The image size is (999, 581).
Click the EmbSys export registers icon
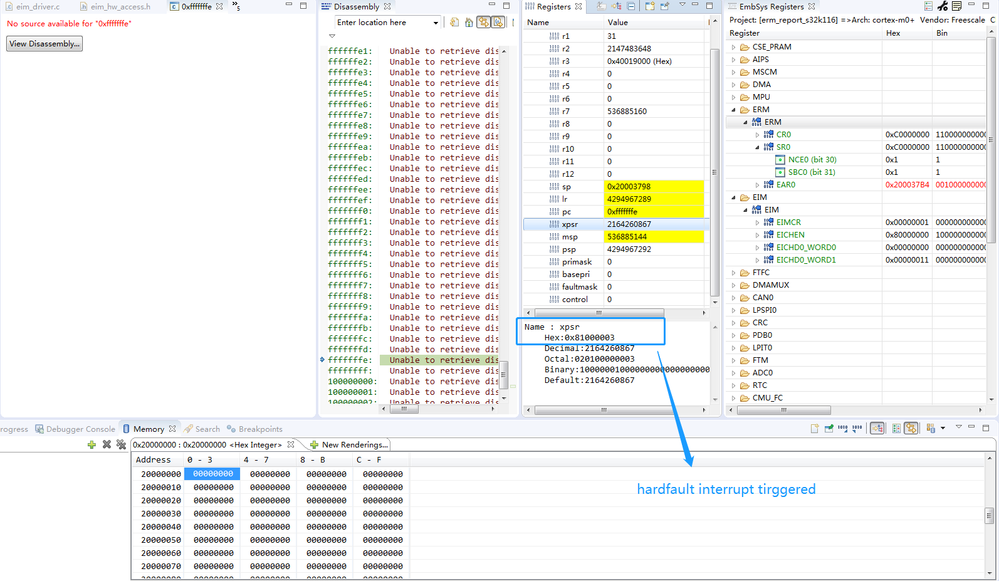click(956, 6)
